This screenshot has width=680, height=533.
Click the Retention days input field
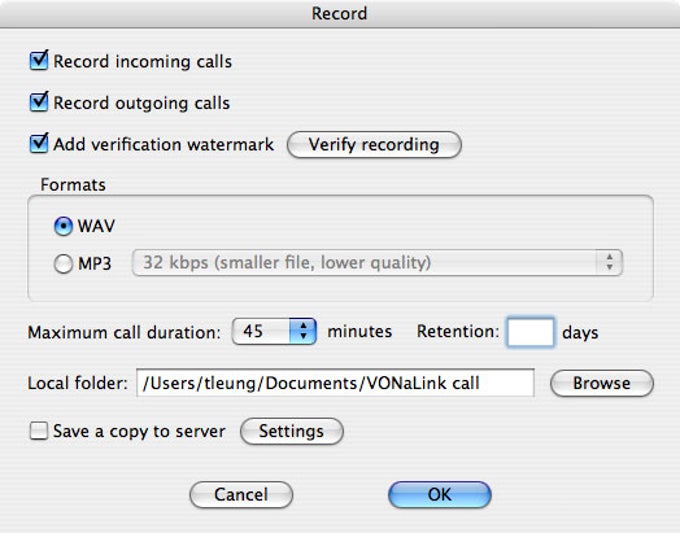(x=530, y=331)
